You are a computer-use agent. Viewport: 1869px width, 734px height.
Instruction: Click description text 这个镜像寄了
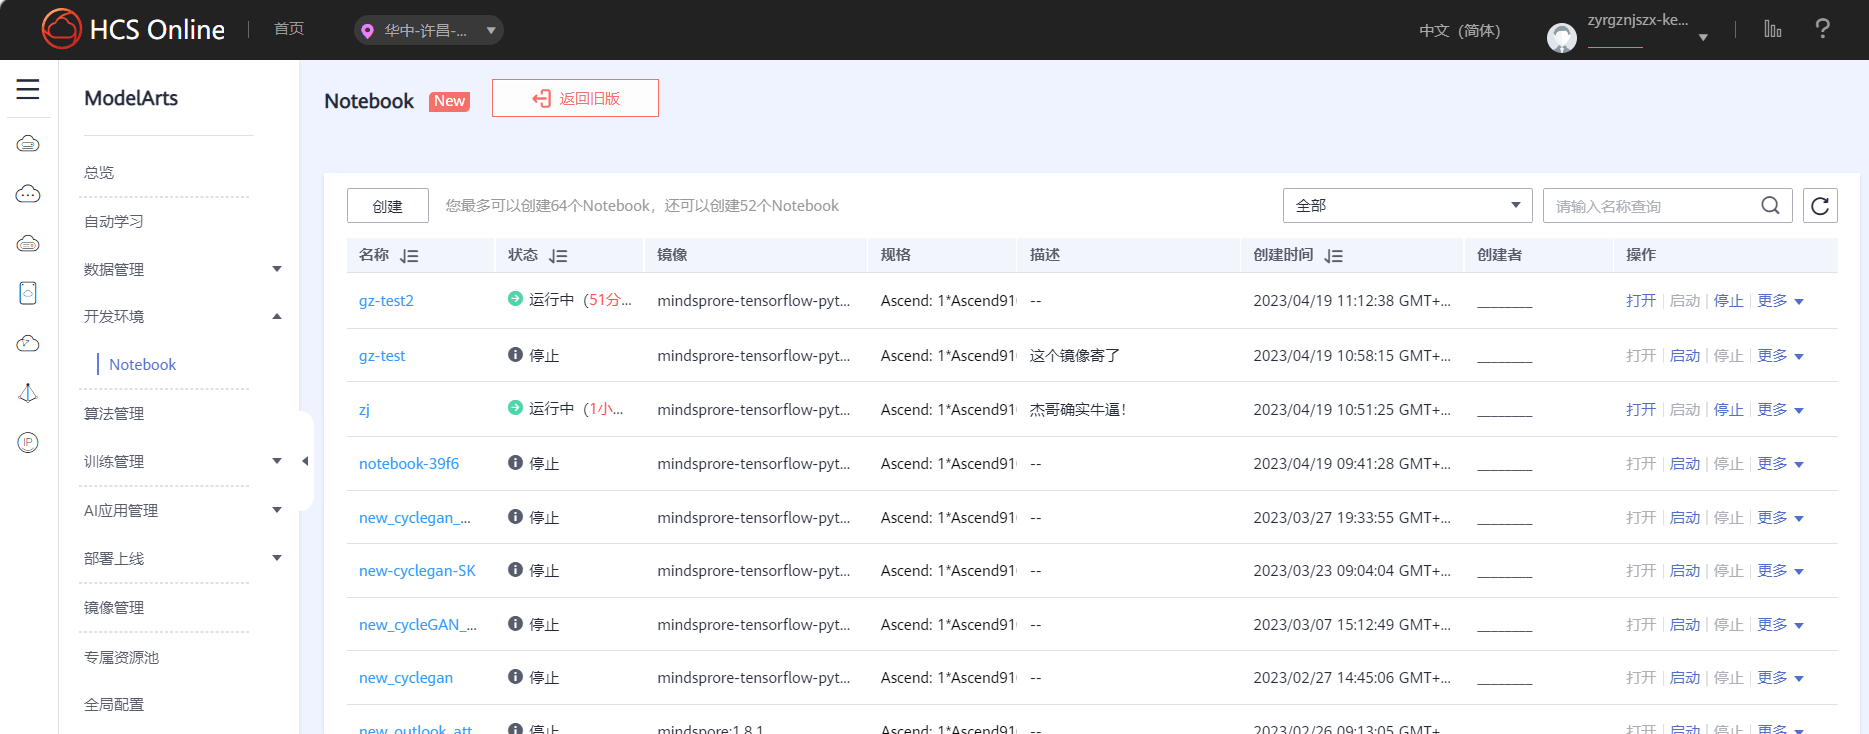pos(1075,356)
